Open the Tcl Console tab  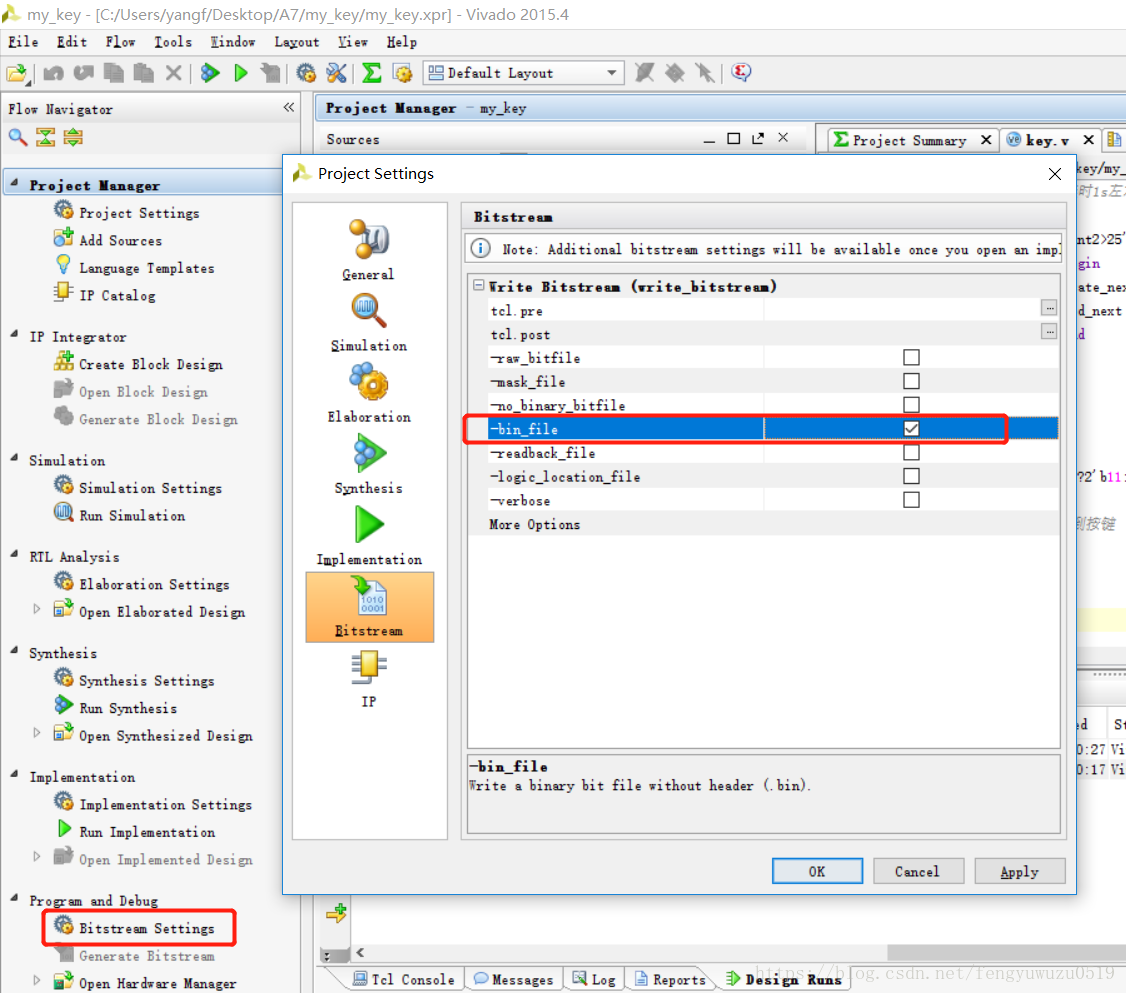click(x=404, y=979)
